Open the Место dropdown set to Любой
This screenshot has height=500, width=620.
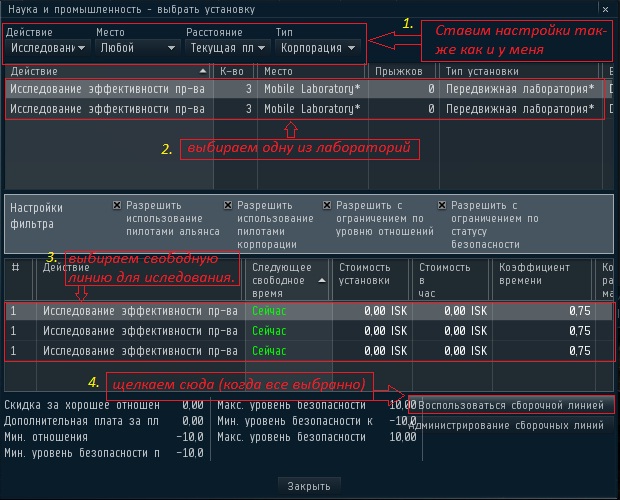pyautogui.click(x=138, y=48)
